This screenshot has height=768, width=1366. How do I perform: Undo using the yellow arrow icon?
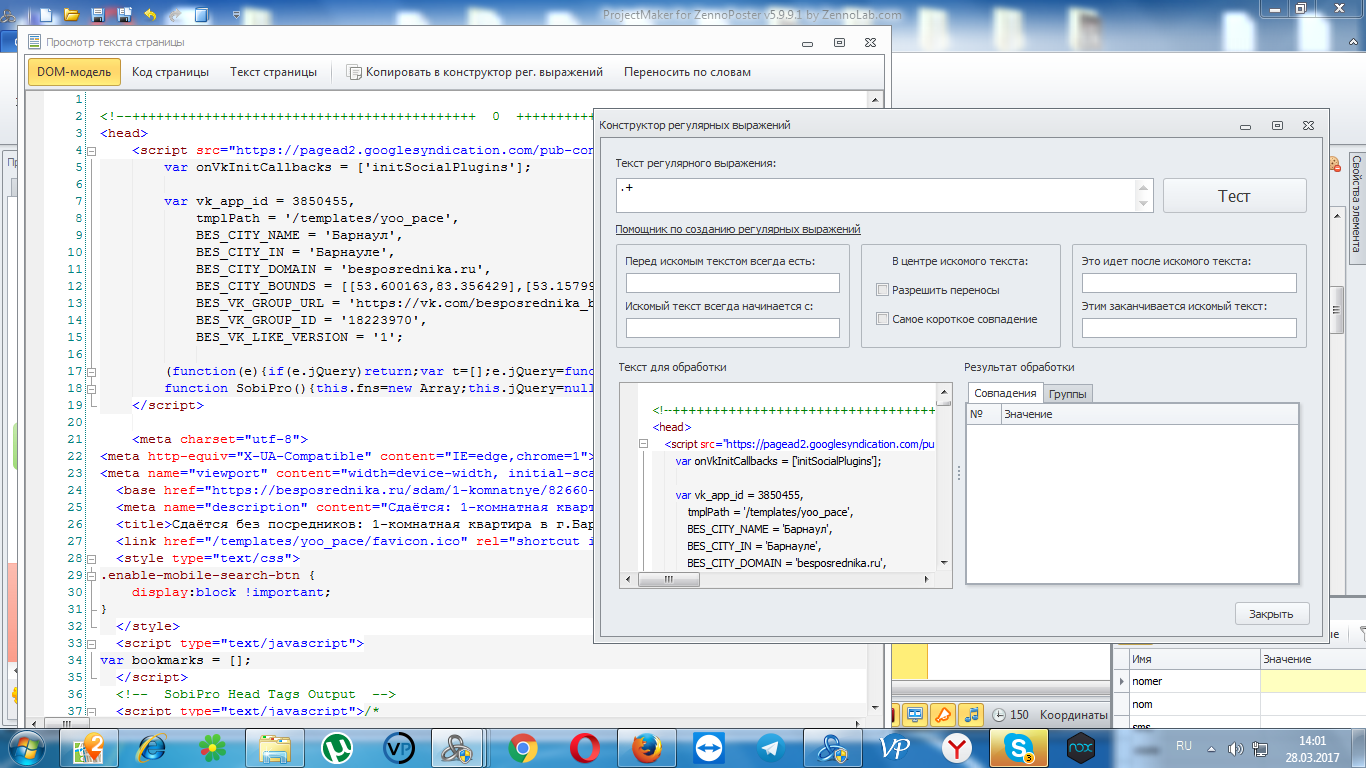coord(150,14)
